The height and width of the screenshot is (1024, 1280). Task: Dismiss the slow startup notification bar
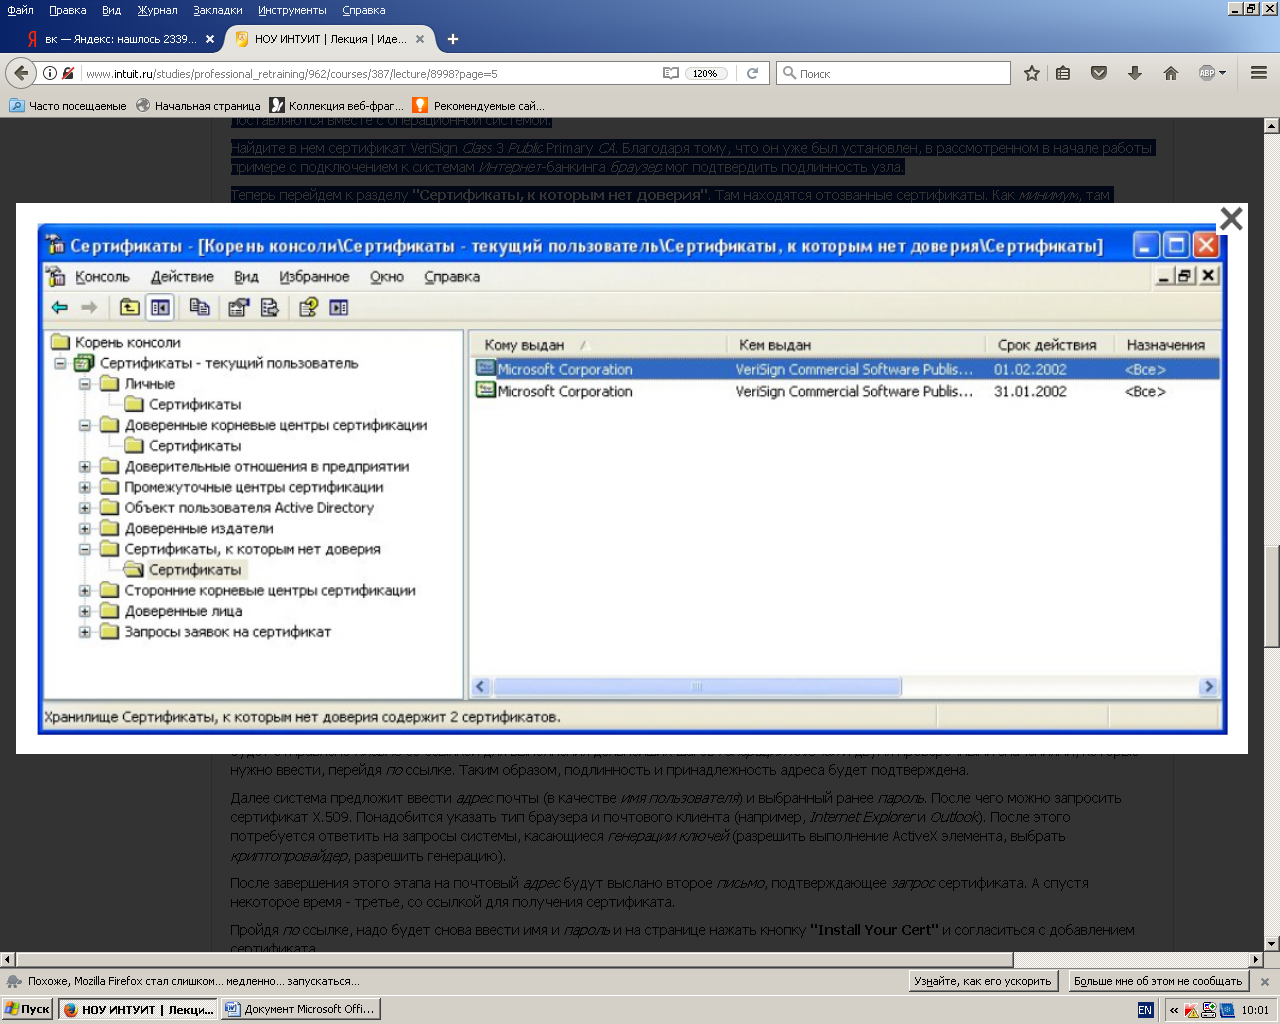click(x=1265, y=982)
